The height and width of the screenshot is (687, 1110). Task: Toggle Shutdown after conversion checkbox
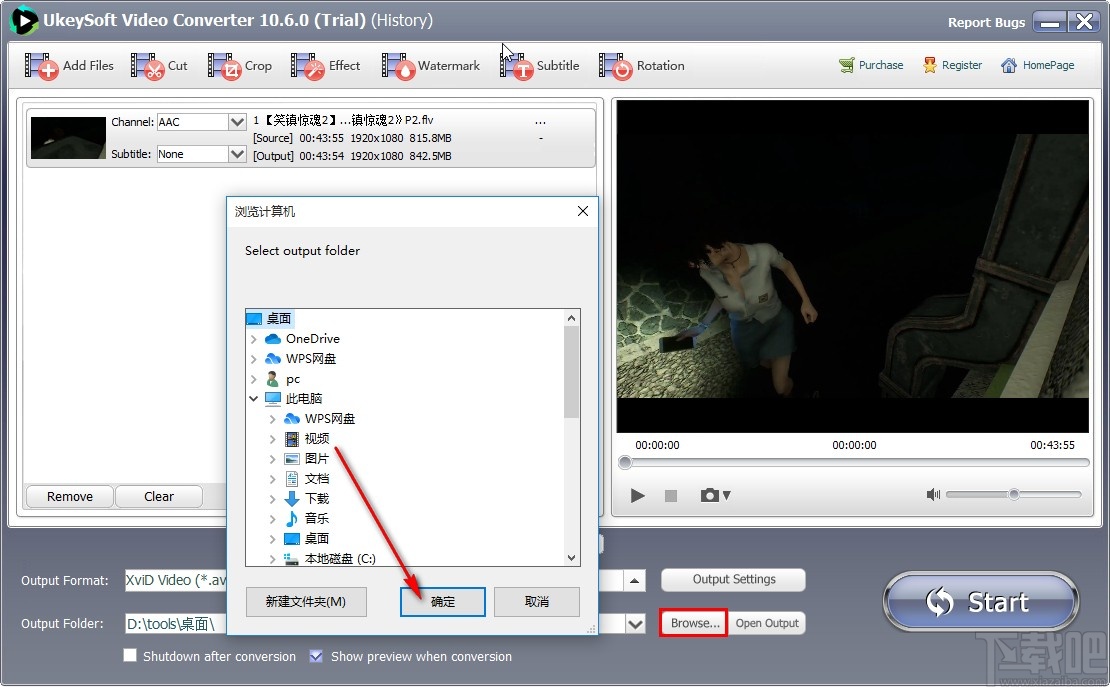tap(130, 655)
